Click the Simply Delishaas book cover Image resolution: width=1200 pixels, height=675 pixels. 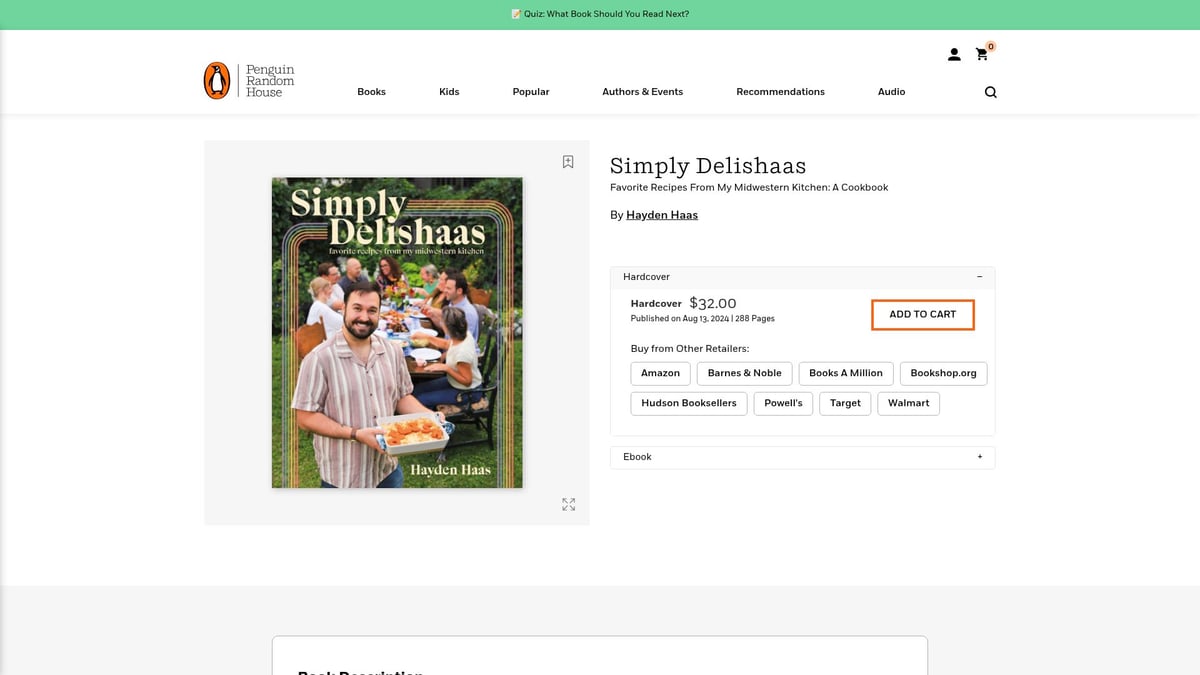point(397,333)
